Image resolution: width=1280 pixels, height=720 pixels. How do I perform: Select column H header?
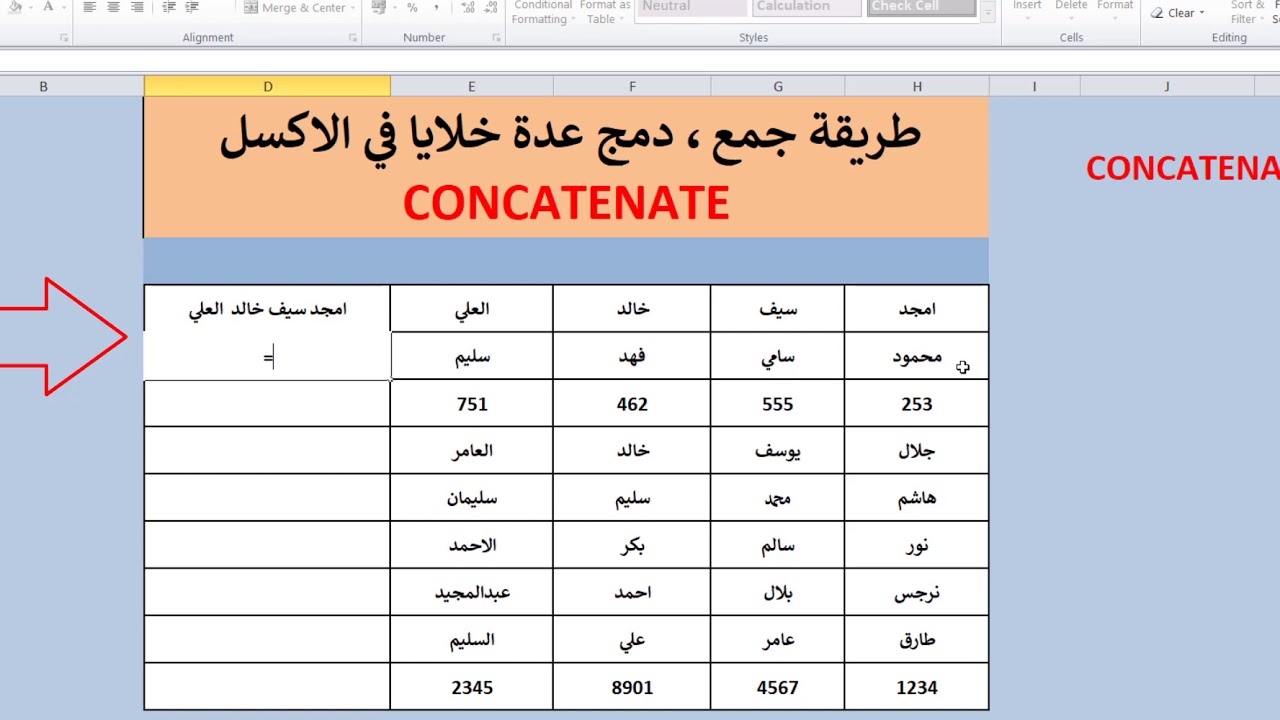917,87
